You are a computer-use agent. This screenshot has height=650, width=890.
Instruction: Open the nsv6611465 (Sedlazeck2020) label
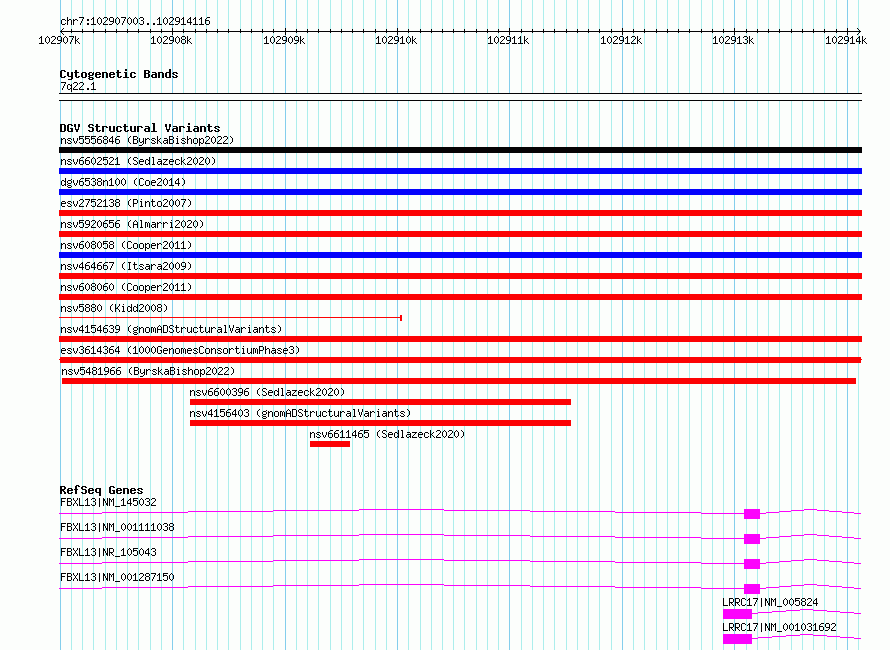tap(387, 434)
